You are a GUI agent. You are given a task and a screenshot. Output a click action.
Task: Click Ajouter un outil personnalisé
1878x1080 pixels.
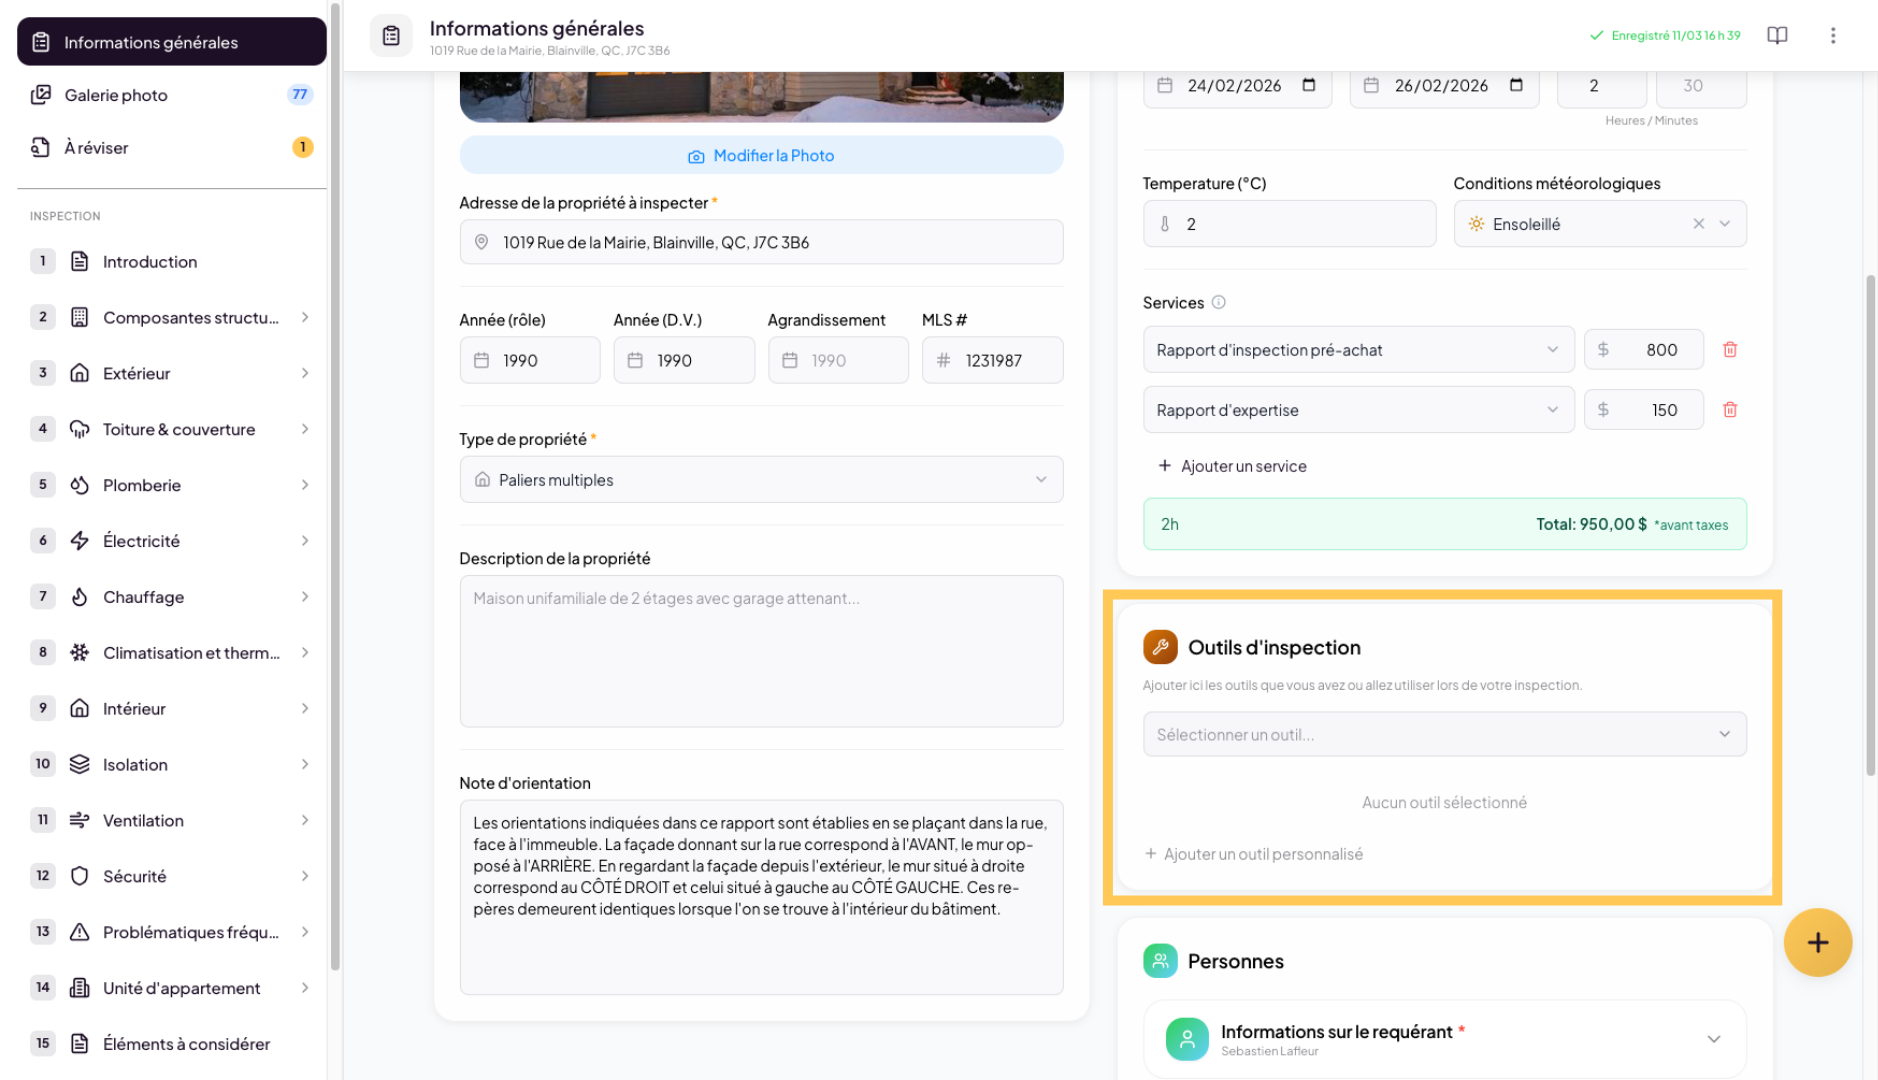click(x=1253, y=853)
